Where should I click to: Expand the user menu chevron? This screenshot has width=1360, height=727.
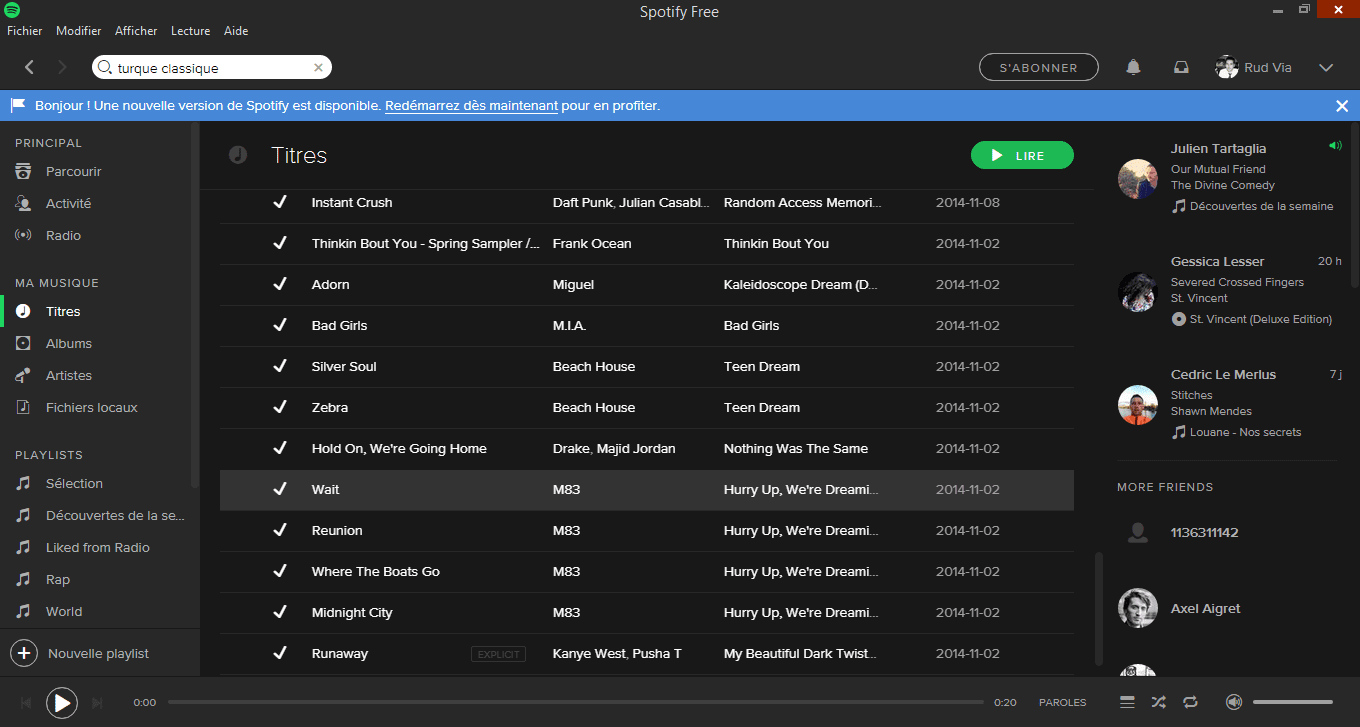[x=1326, y=68]
